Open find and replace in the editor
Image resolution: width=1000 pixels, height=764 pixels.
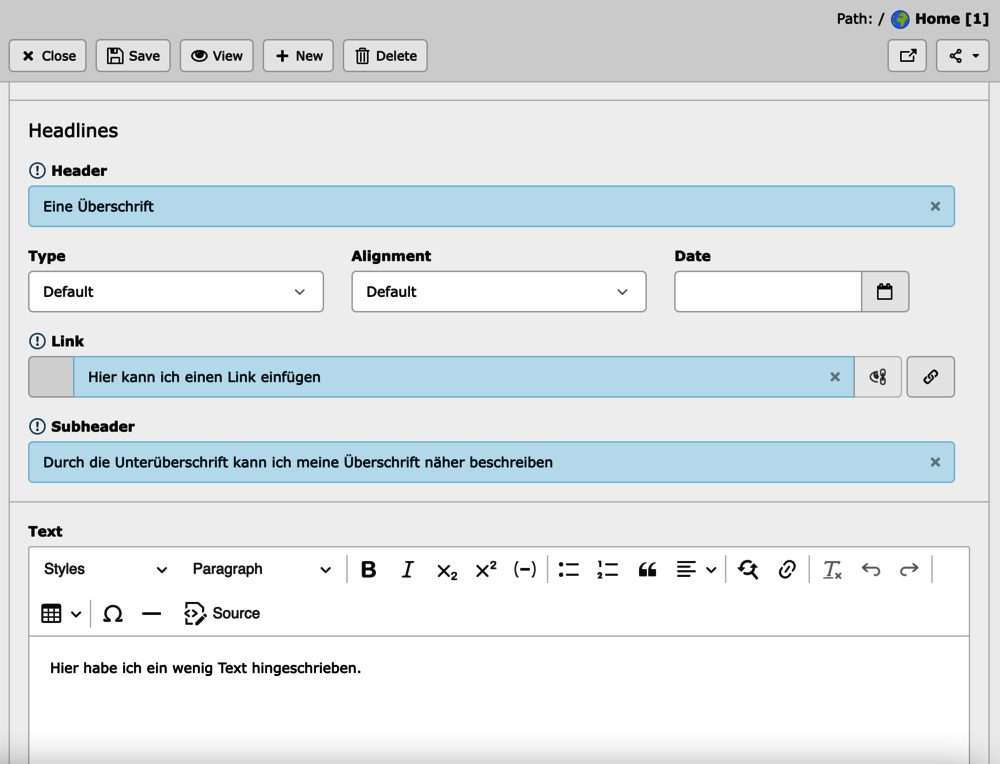click(748, 569)
